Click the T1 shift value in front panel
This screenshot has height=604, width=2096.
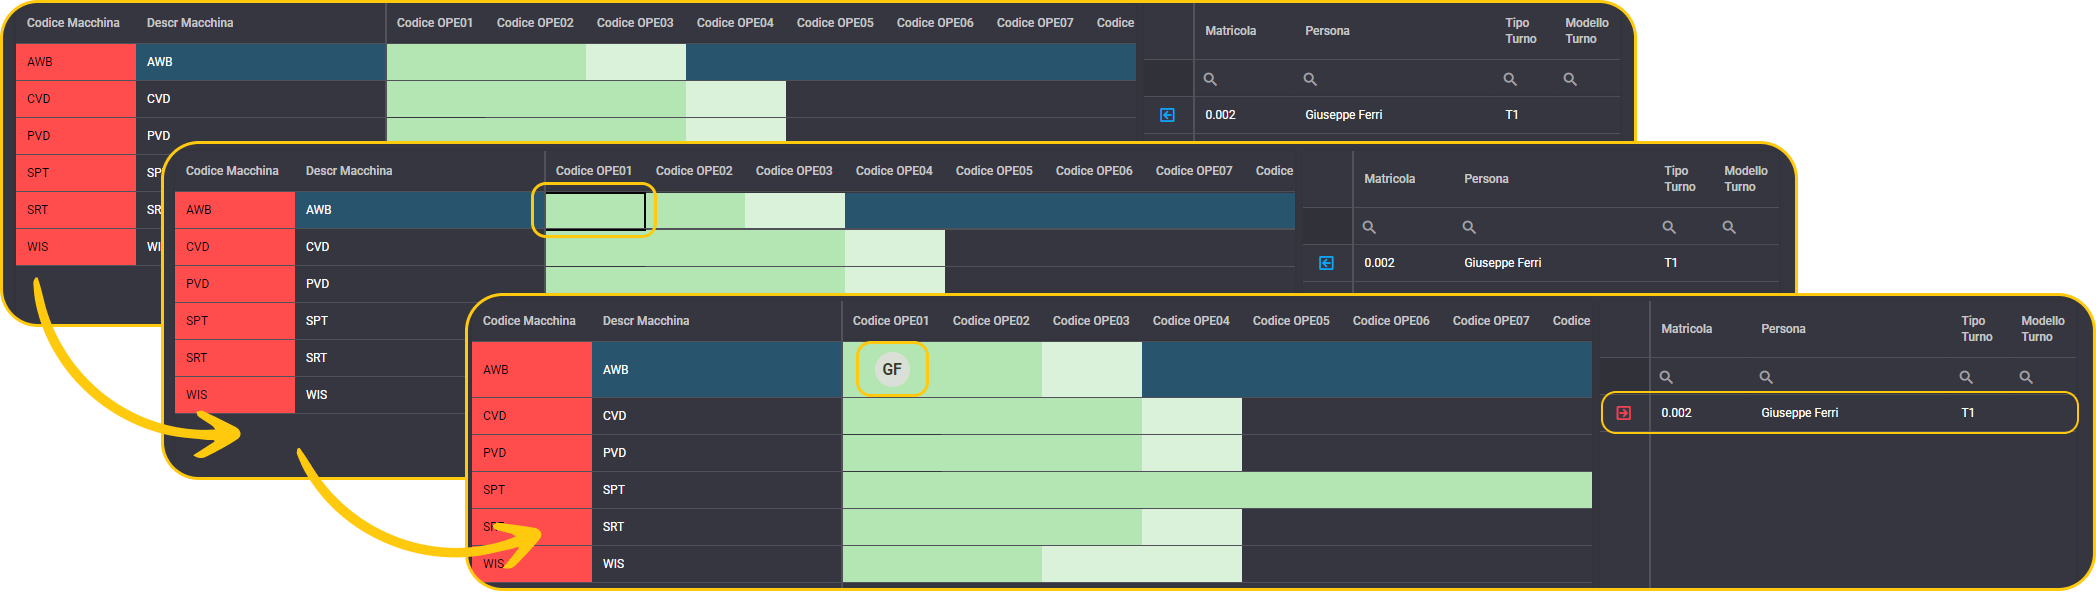click(1968, 413)
